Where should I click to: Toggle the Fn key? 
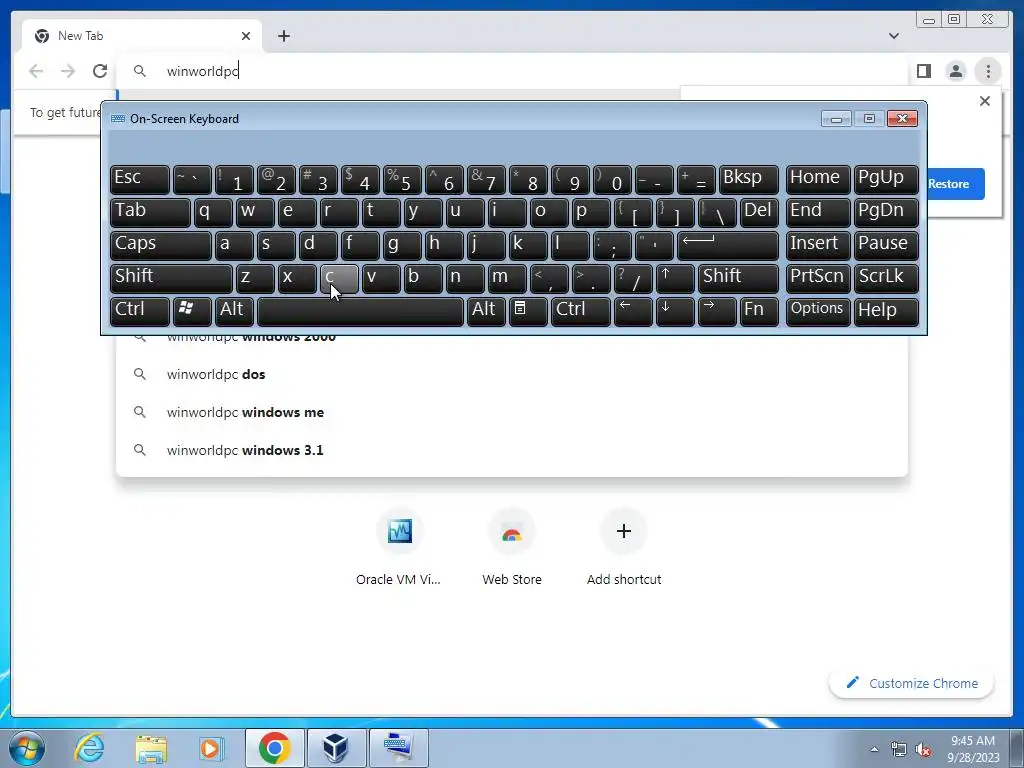759,311
